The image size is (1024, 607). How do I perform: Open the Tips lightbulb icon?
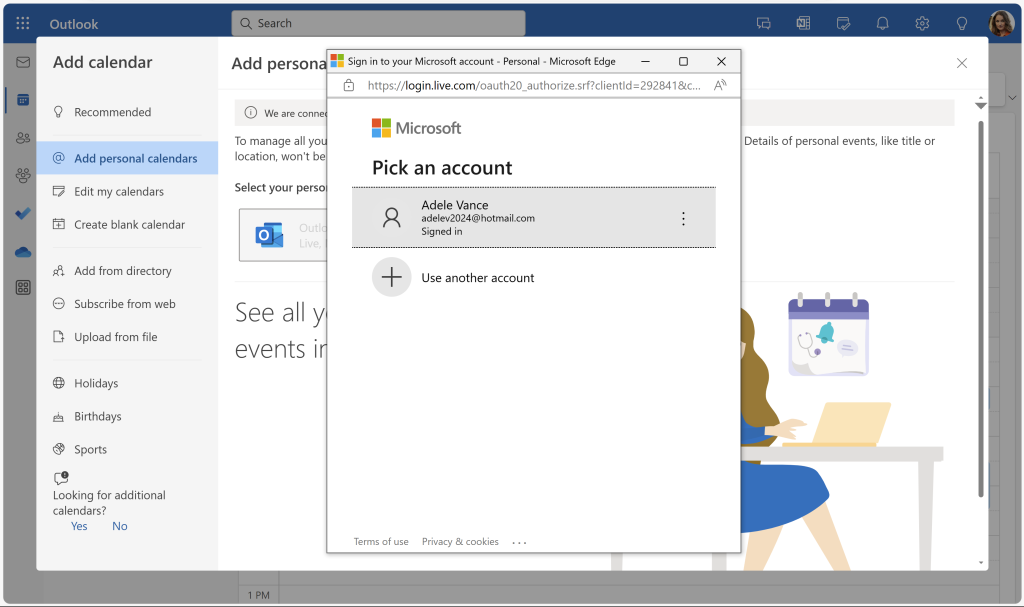[x=962, y=24]
